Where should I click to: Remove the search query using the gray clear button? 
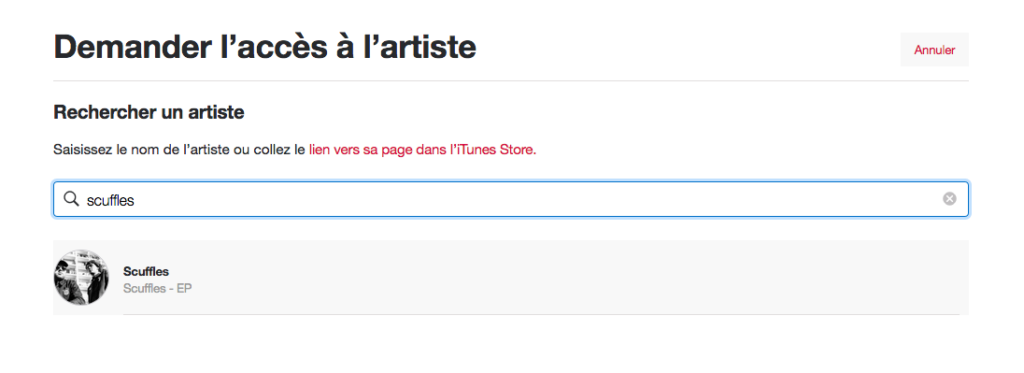(950, 199)
